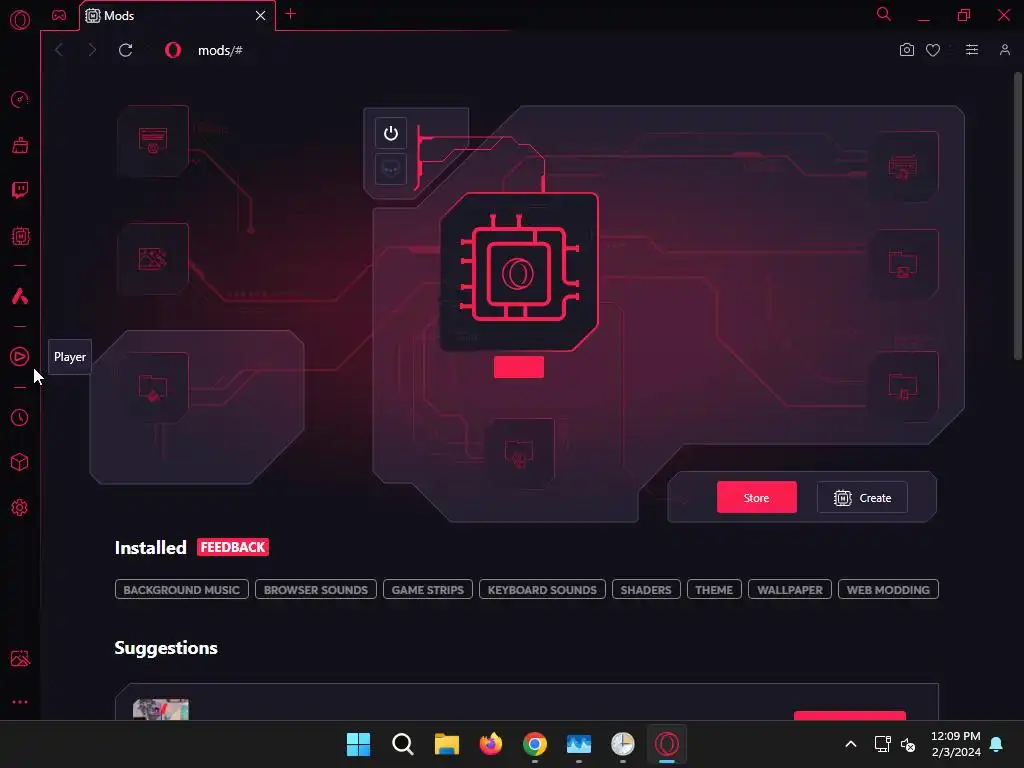The height and width of the screenshot is (768, 1024).
Task: Reload the current page
Action: point(125,50)
